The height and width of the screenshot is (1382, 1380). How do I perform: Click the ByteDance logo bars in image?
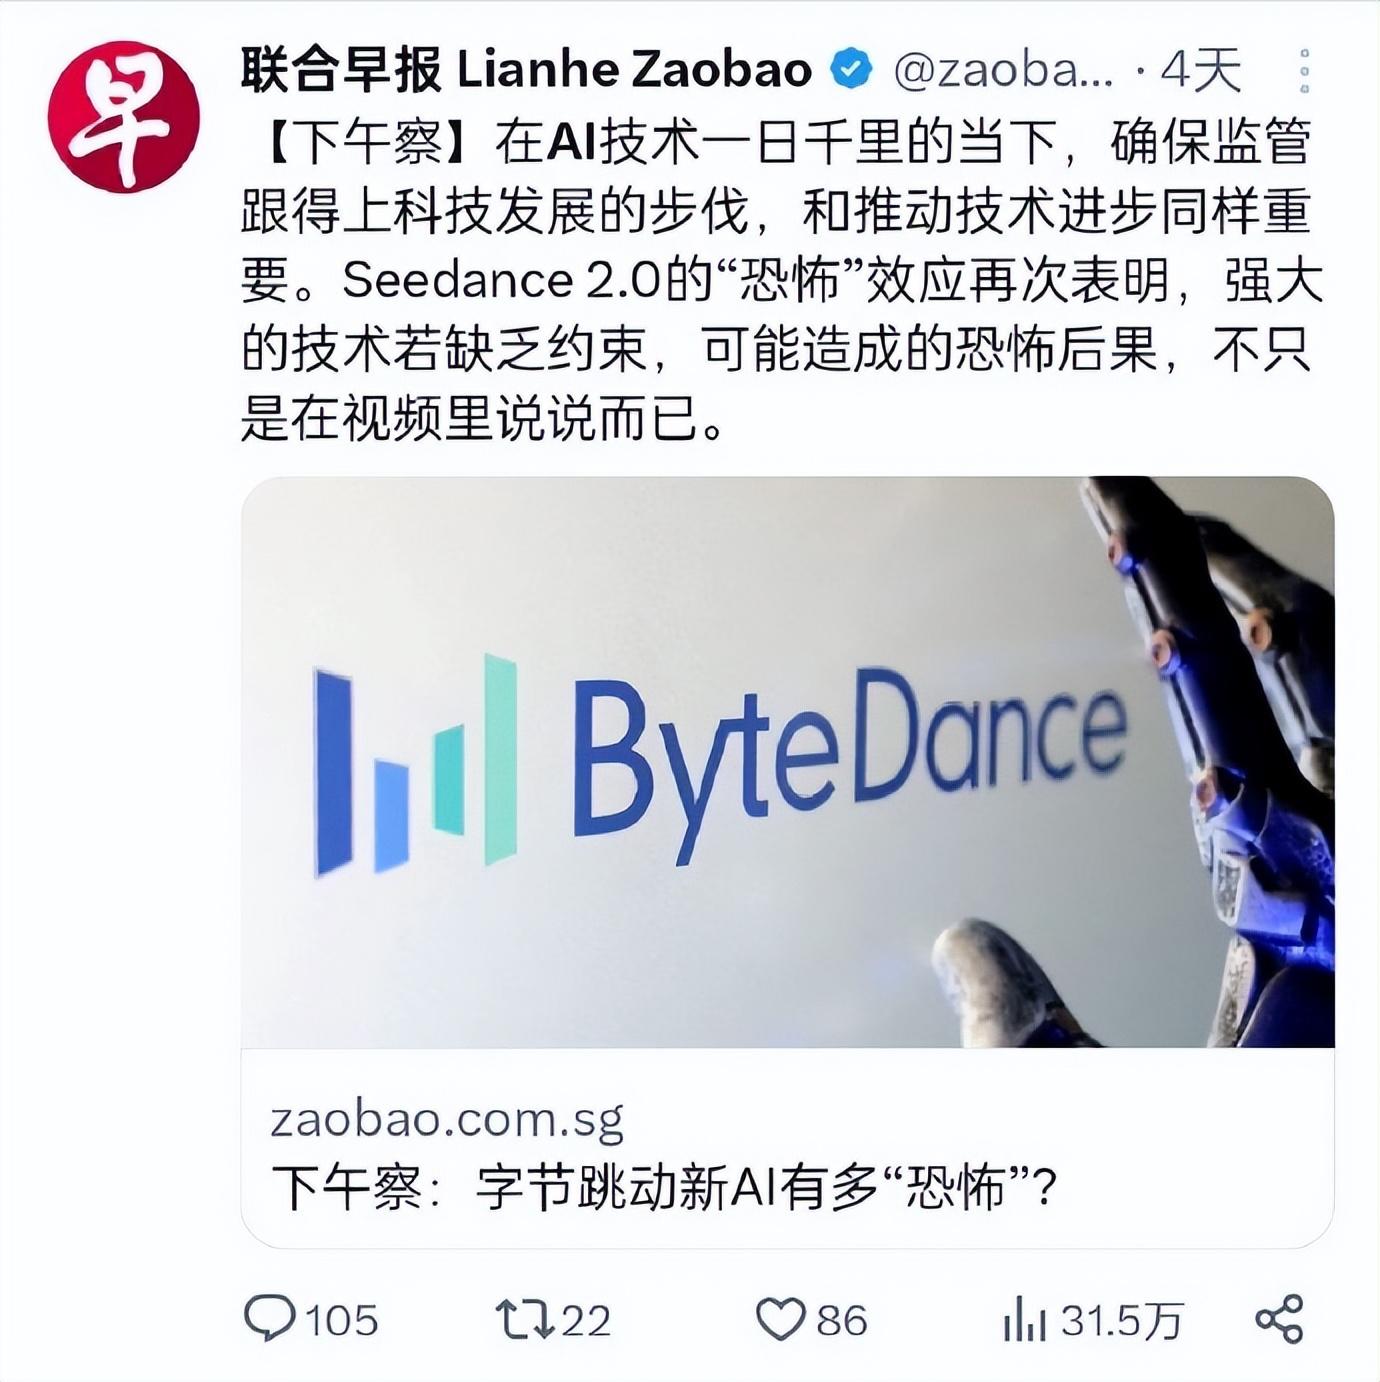click(415, 764)
